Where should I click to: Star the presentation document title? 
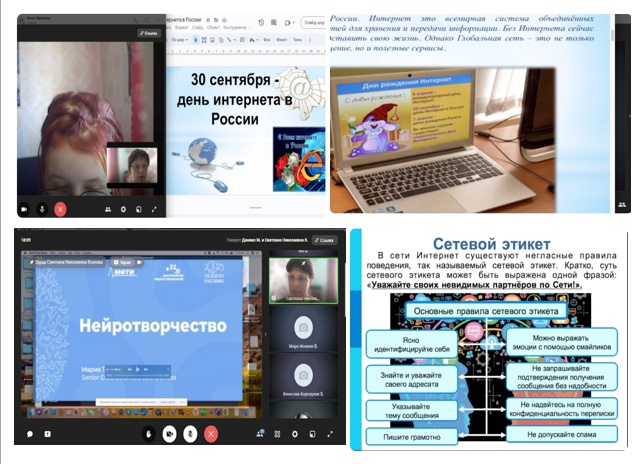(x=208, y=20)
